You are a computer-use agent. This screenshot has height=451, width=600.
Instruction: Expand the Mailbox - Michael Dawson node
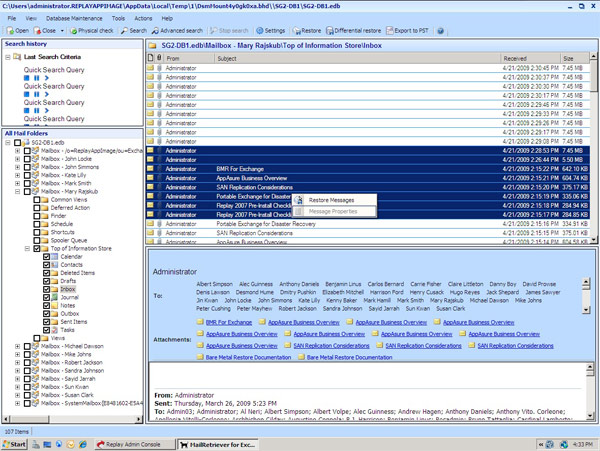coord(16,346)
